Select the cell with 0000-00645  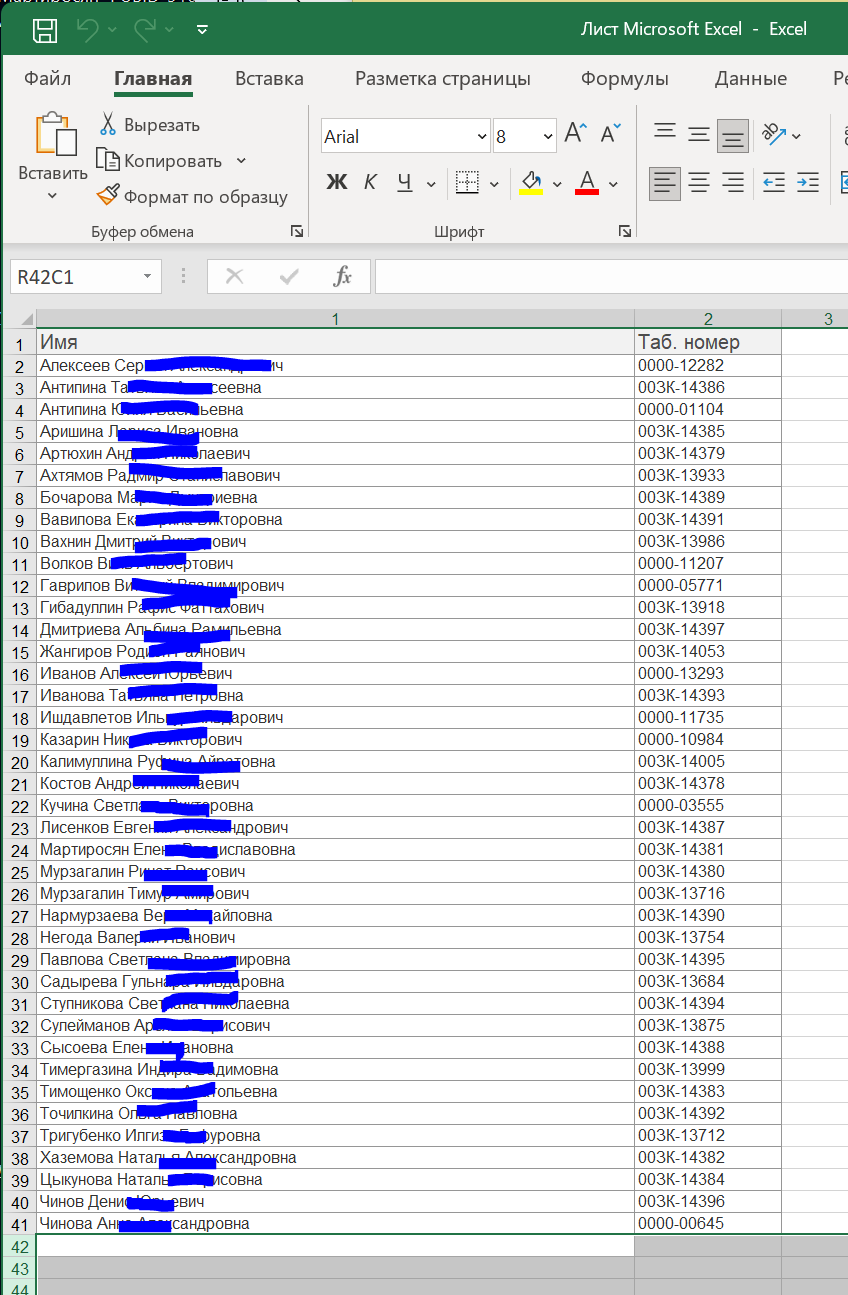[708, 1224]
